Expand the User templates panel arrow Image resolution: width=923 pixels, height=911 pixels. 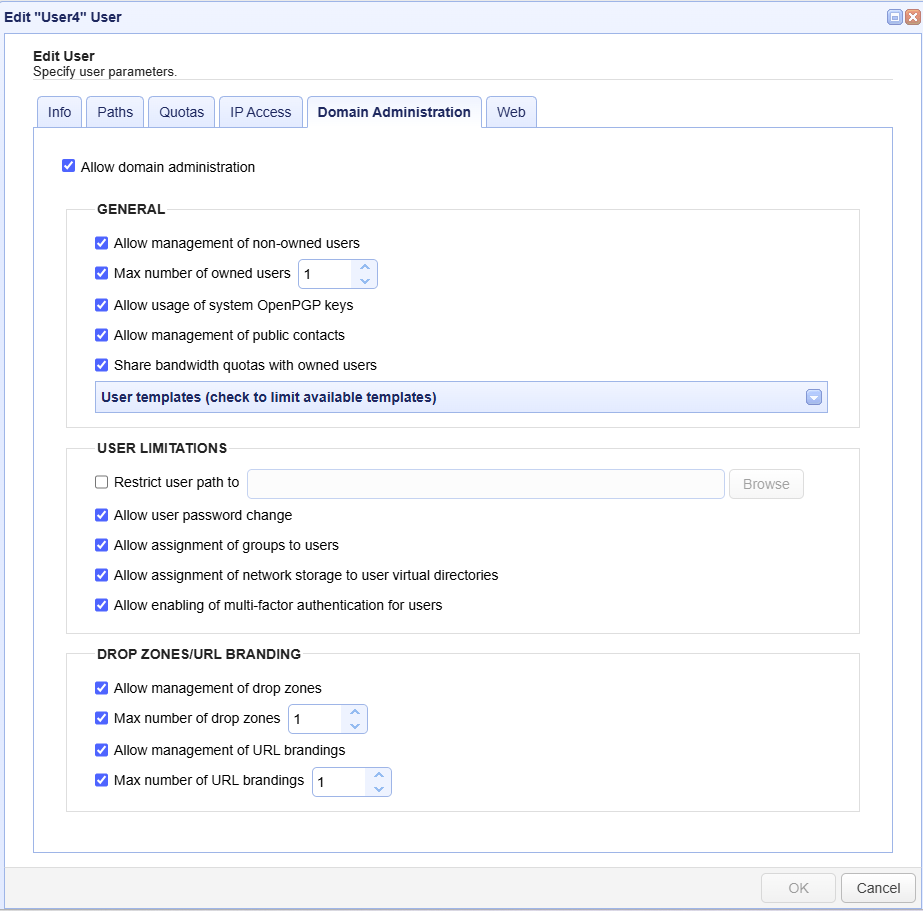pos(813,397)
